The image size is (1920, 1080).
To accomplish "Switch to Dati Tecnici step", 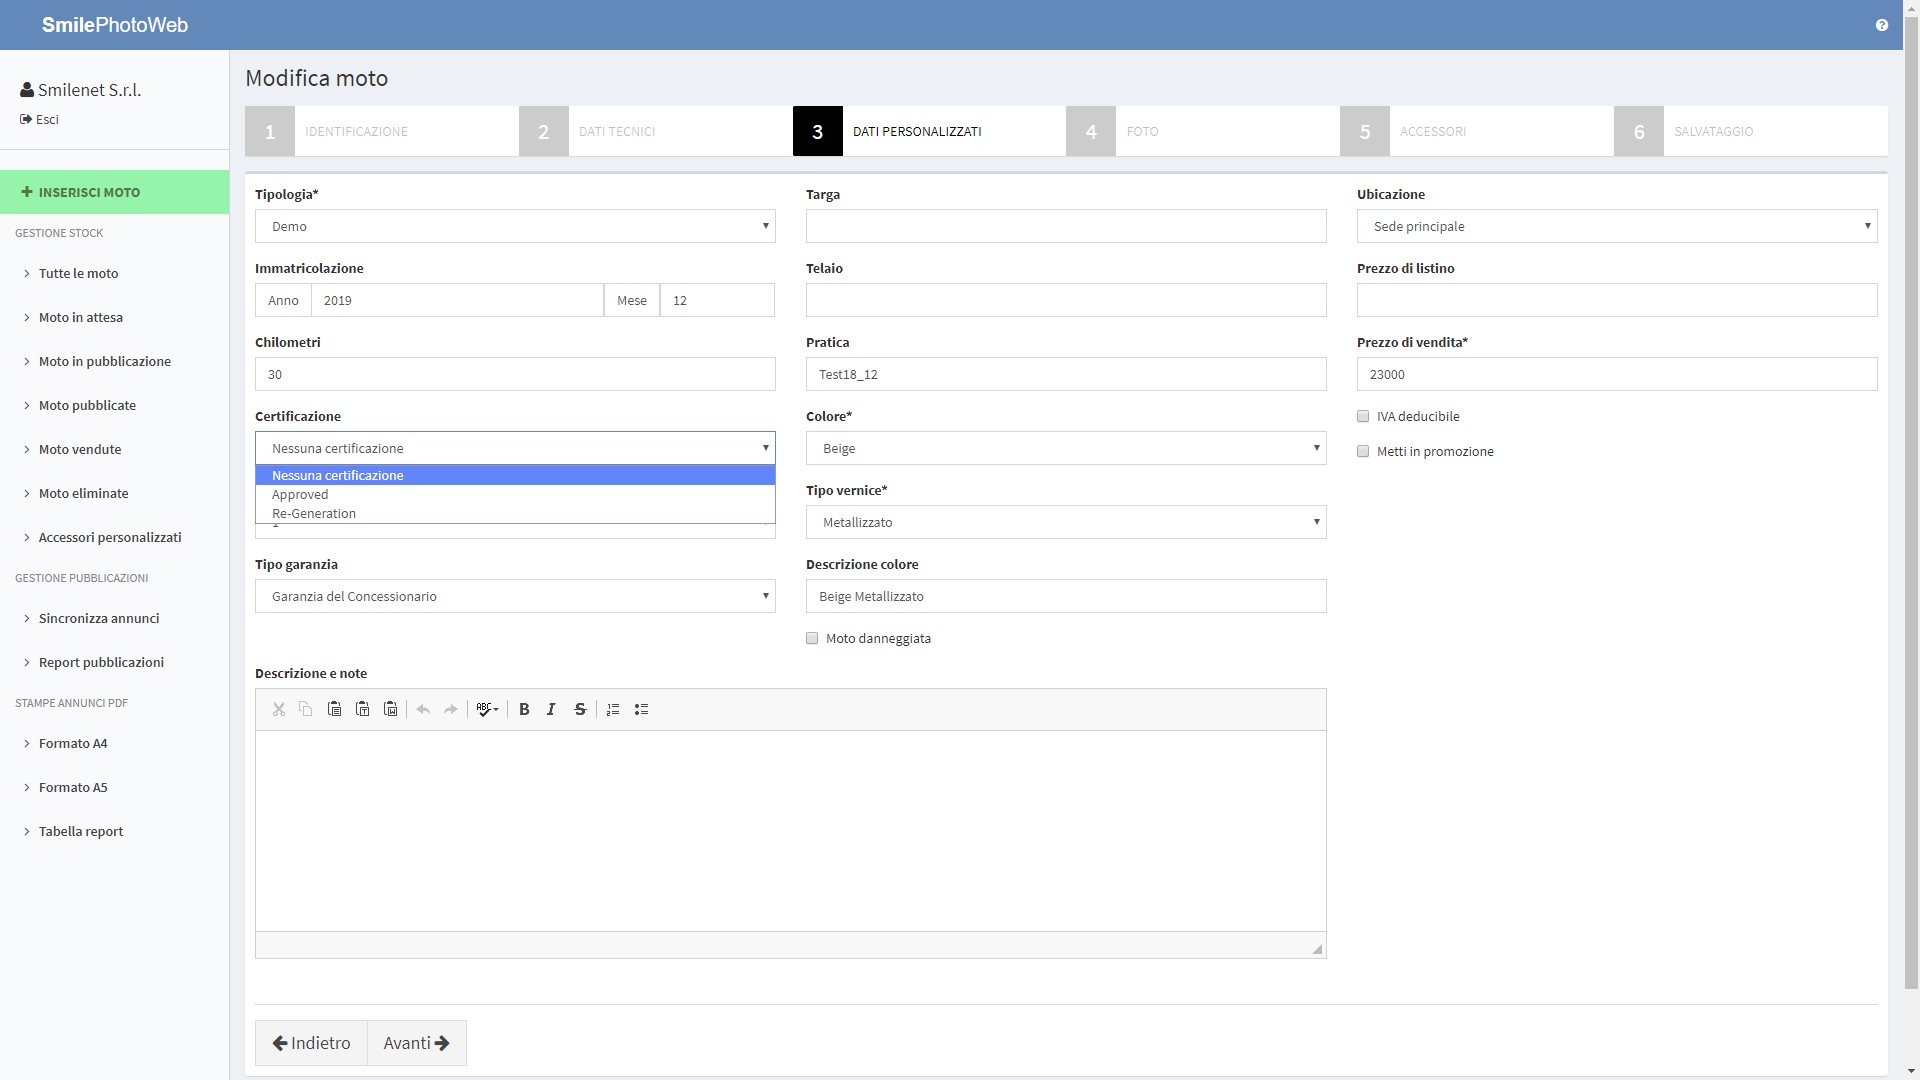I will point(617,131).
